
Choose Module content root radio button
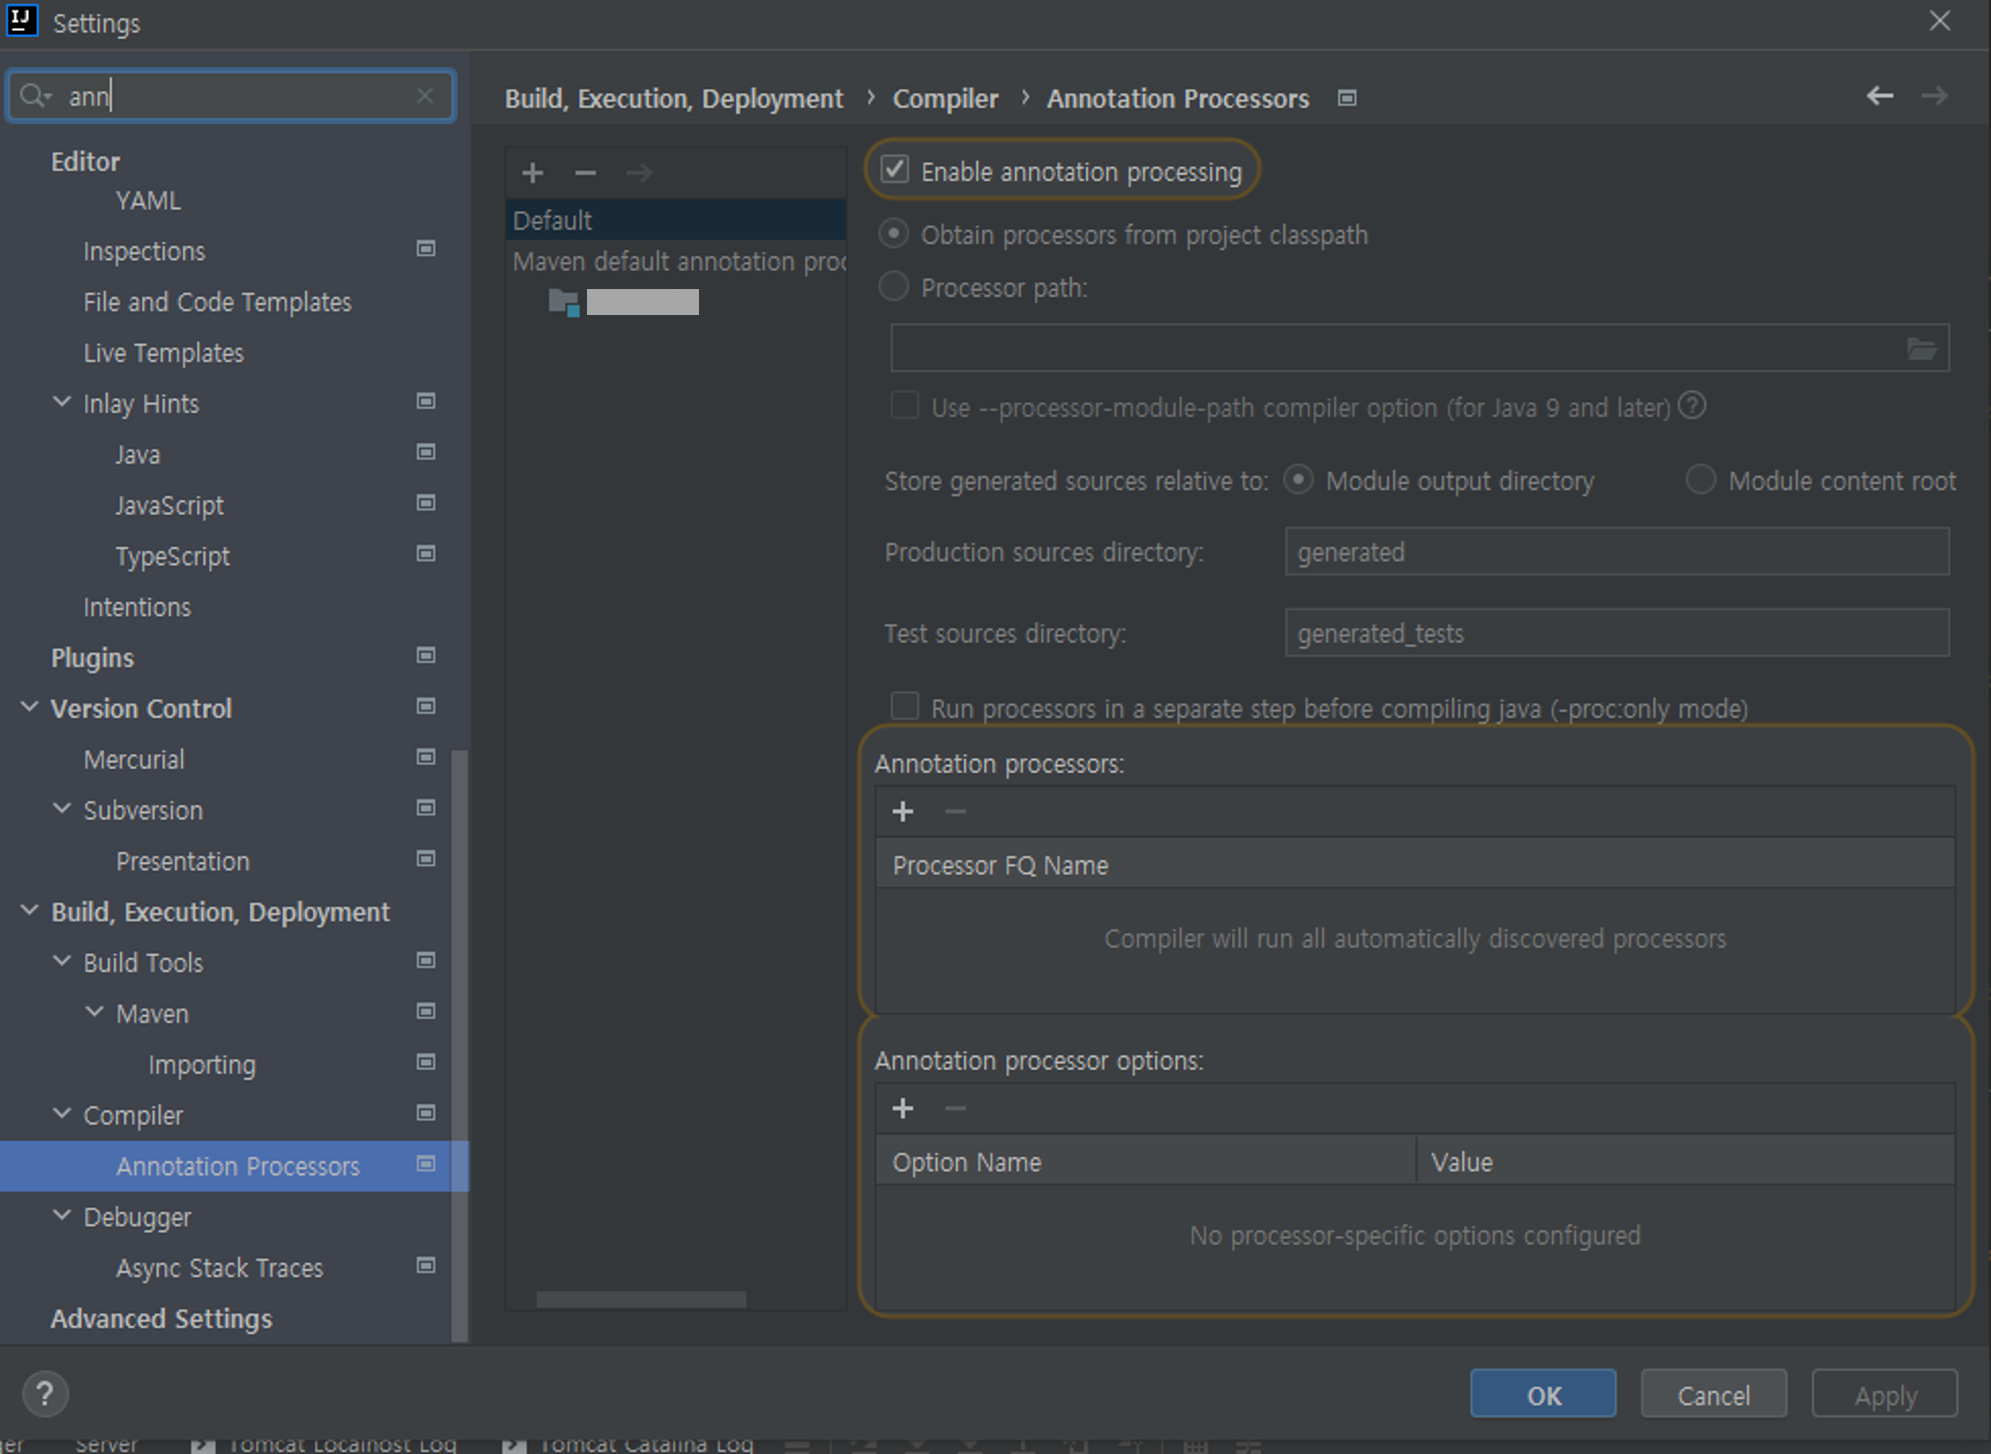[x=1700, y=480]
